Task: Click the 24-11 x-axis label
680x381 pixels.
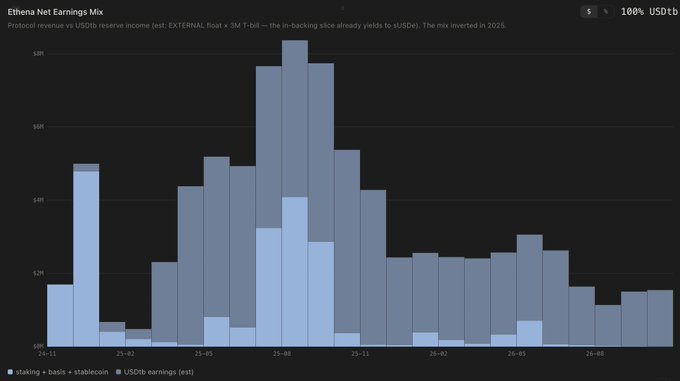Action: 47,354
